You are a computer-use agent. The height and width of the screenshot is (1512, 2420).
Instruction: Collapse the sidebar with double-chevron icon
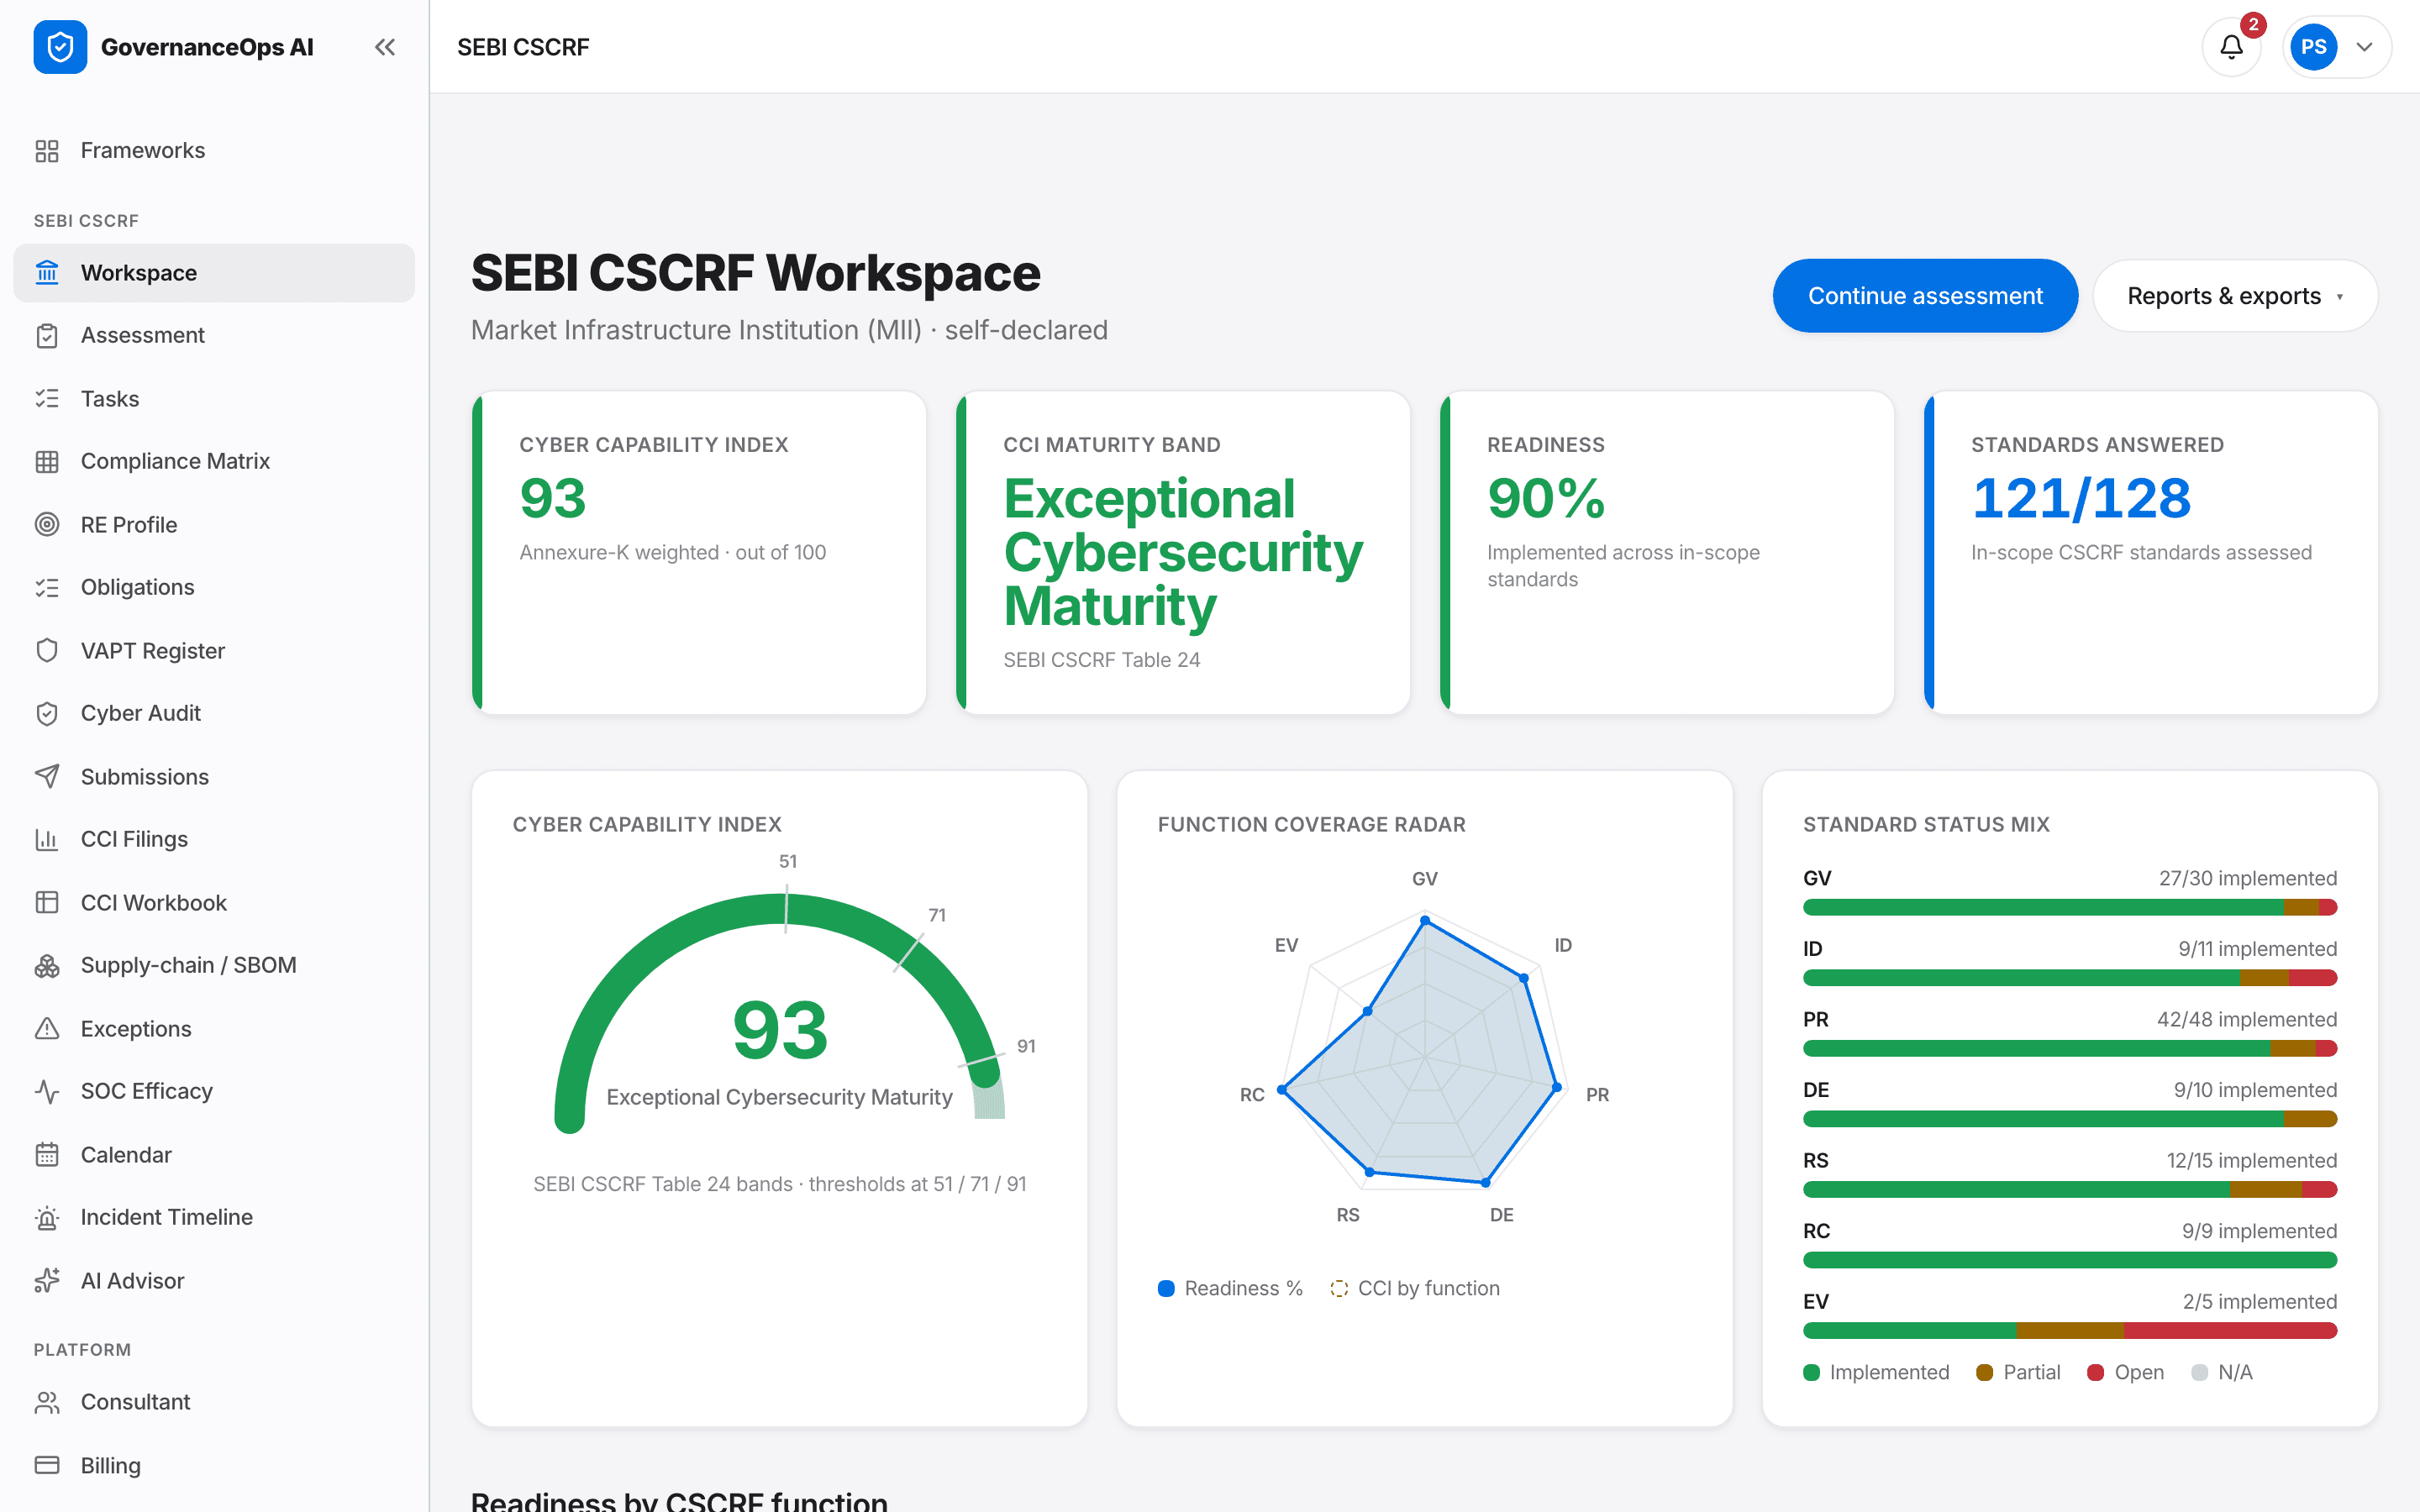385,47
